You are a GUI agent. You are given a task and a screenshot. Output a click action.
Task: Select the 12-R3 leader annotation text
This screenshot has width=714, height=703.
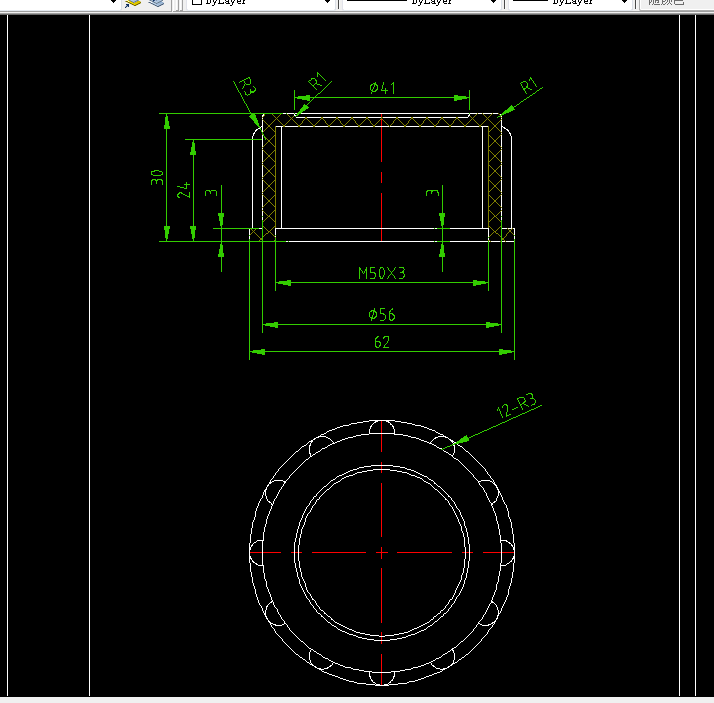pyautogui.click(x=517, y=405)
